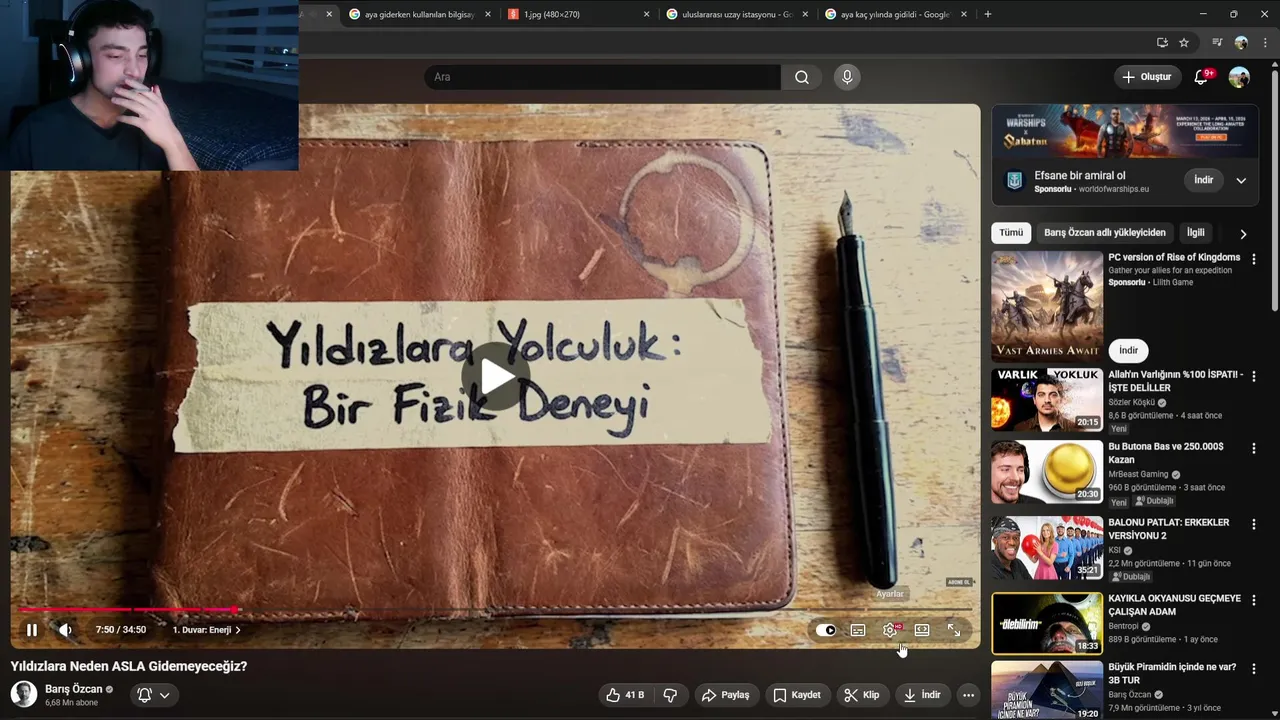Pause the video with the pause button
1280x720 pixels.
pos(32,630)
